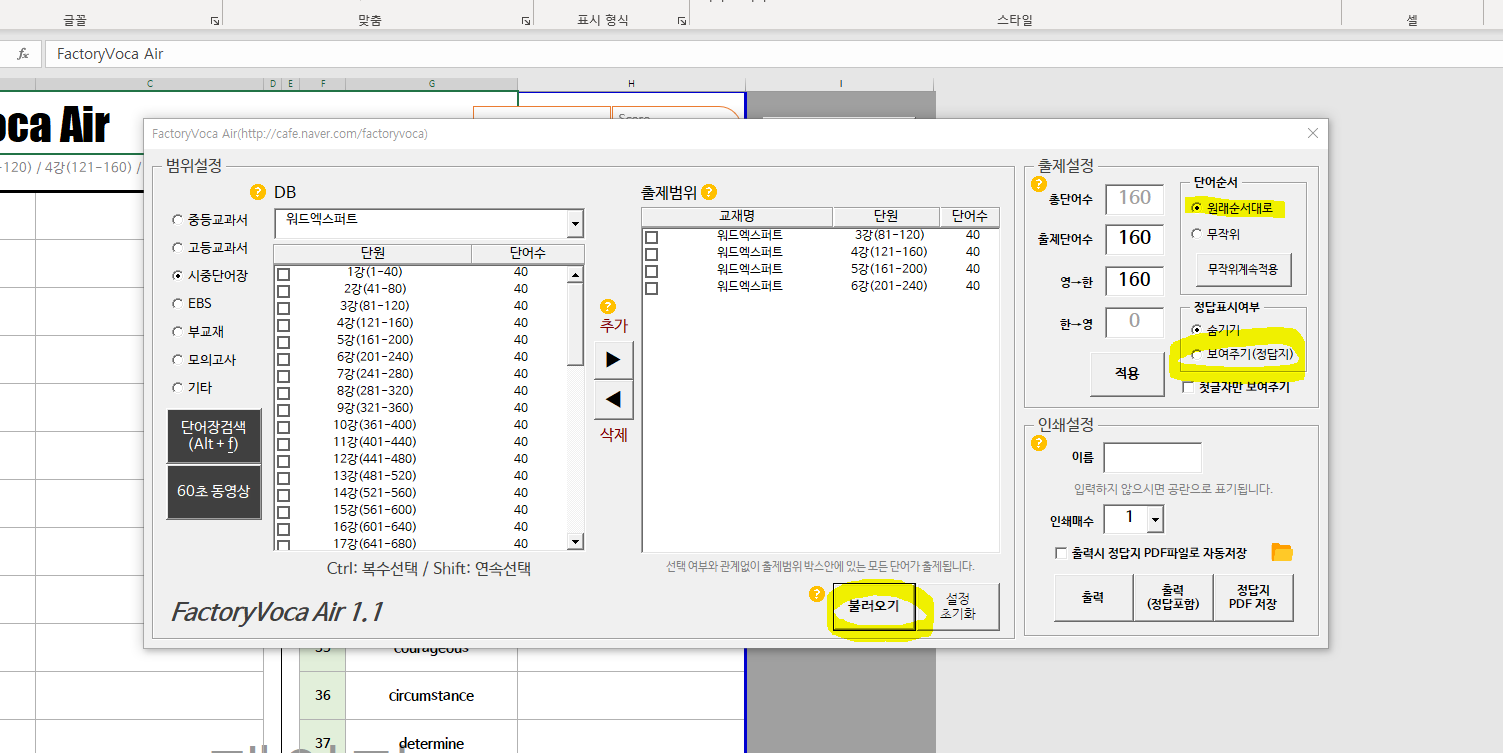Viewport: 1503px width, 753px height.
Task: Click the delete left-arrow button
Action: pos(613,400)
